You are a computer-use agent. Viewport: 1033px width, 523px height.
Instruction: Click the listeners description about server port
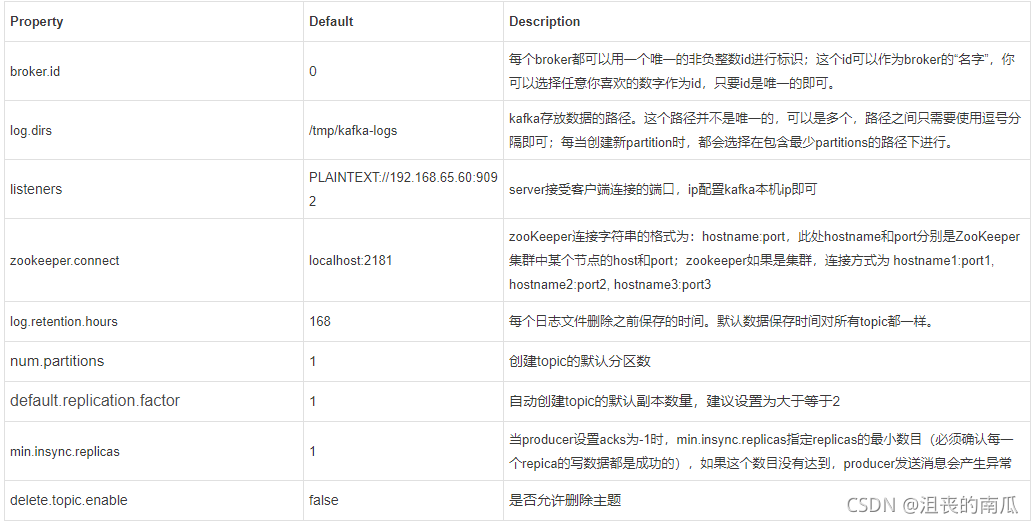coord(663,190)
